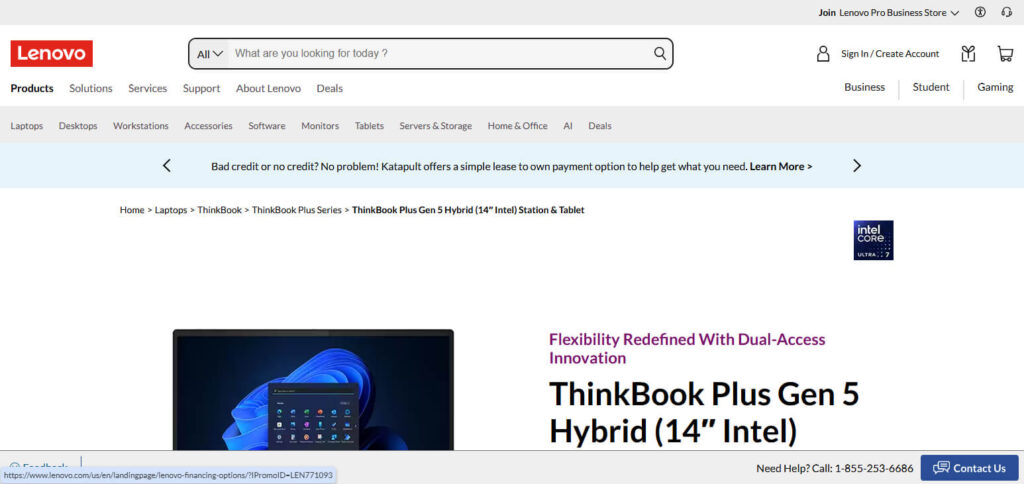Click the Contact Us button
Viewport: 1024px width, 484px height.
click(x=969, y=468)
